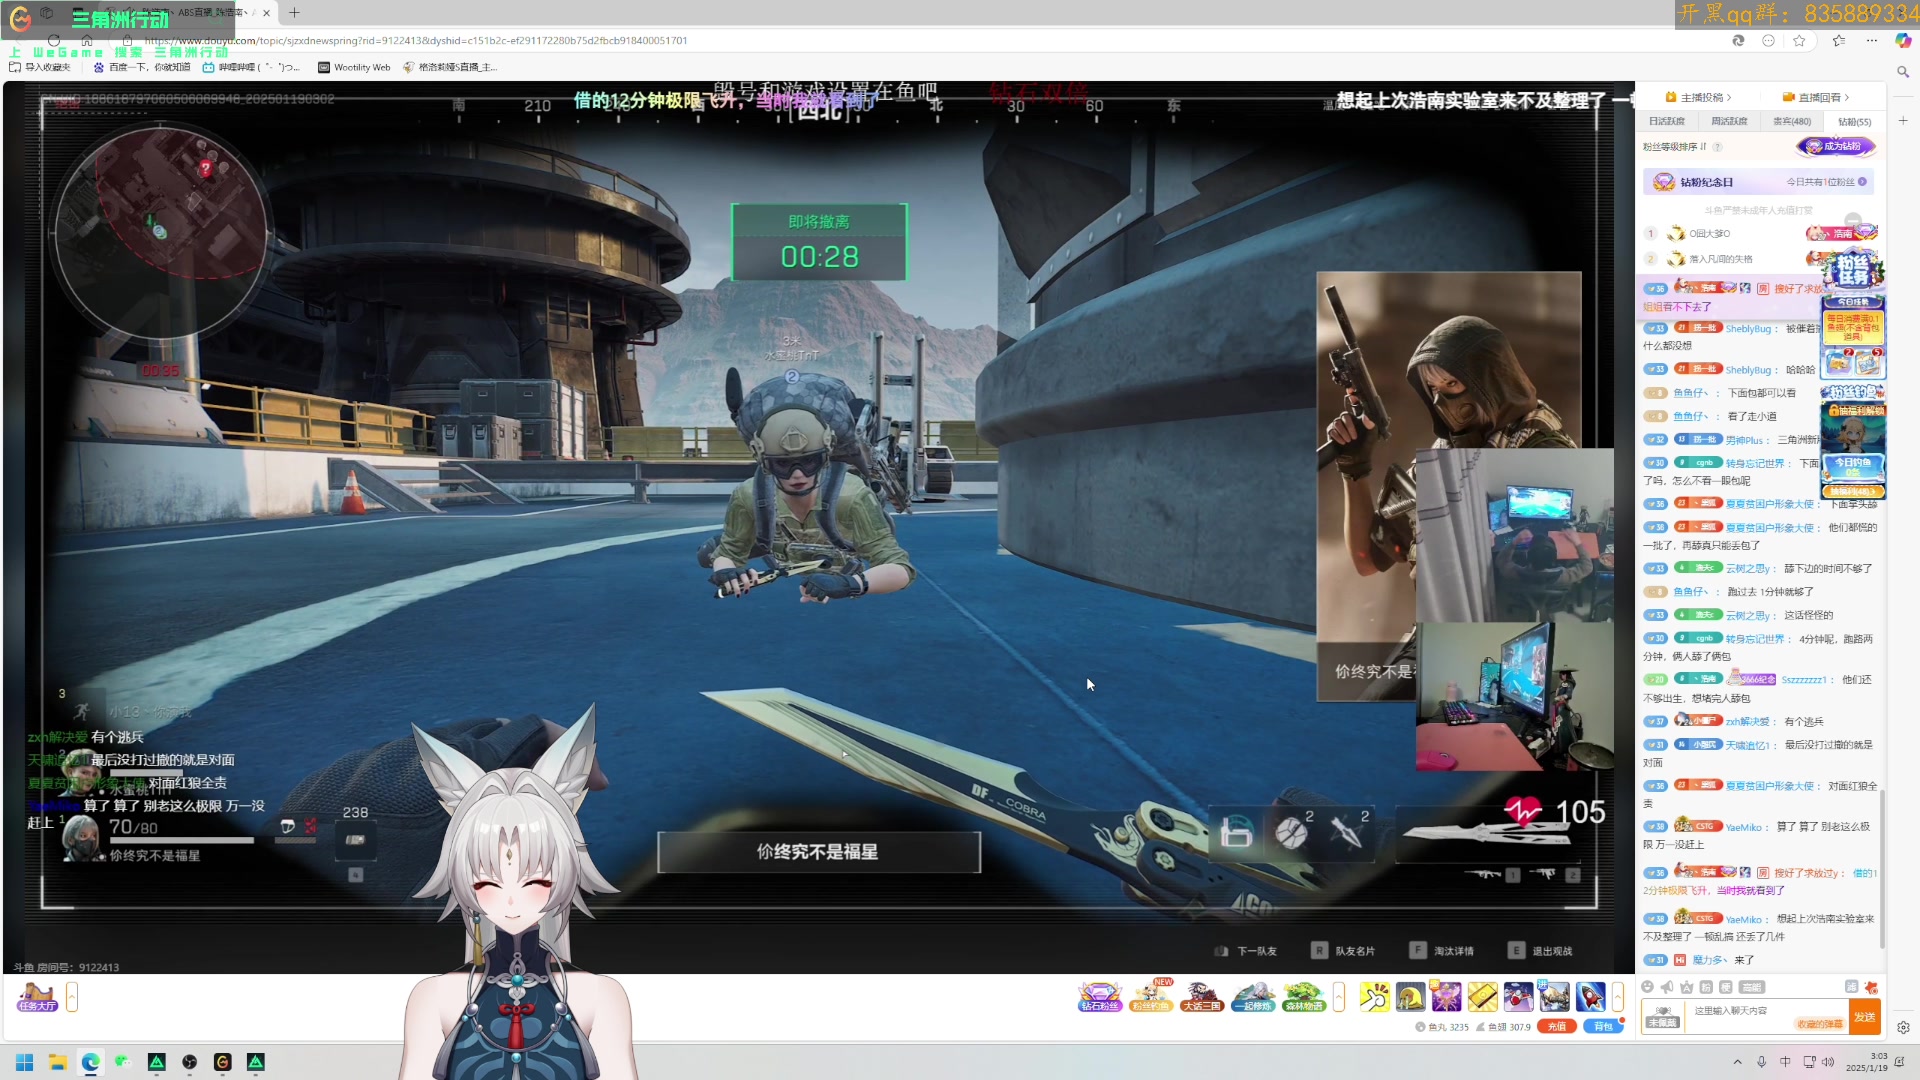Viewport: 1920px width, 1080px height.
Task: Open 收藏的弹幕 saved danmaku
Action: (x=1820, y=1024)
